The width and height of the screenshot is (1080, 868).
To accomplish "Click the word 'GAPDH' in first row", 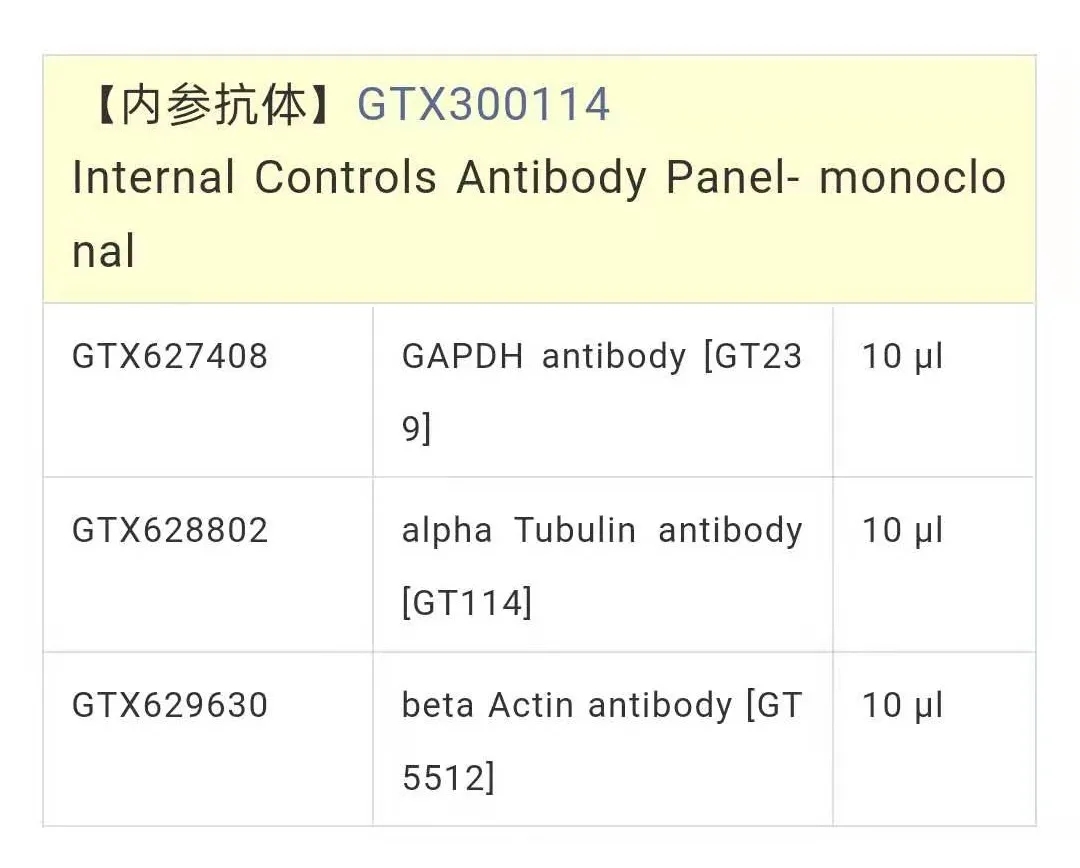I will 462,356.
